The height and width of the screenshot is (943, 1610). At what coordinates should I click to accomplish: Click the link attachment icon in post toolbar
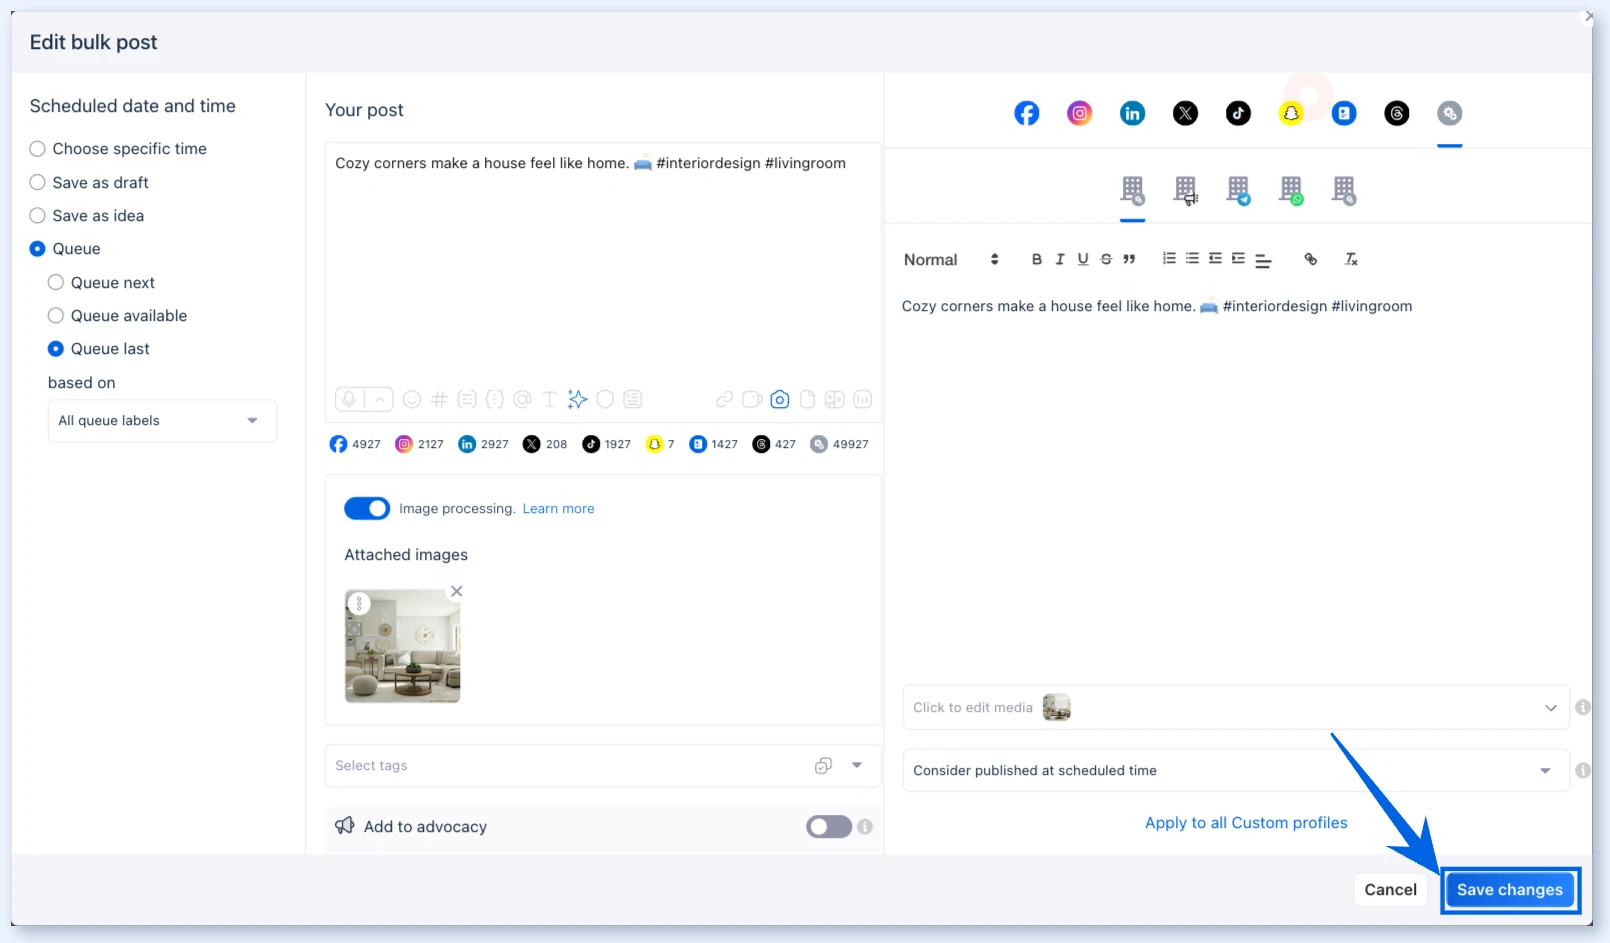pos(724,400)
